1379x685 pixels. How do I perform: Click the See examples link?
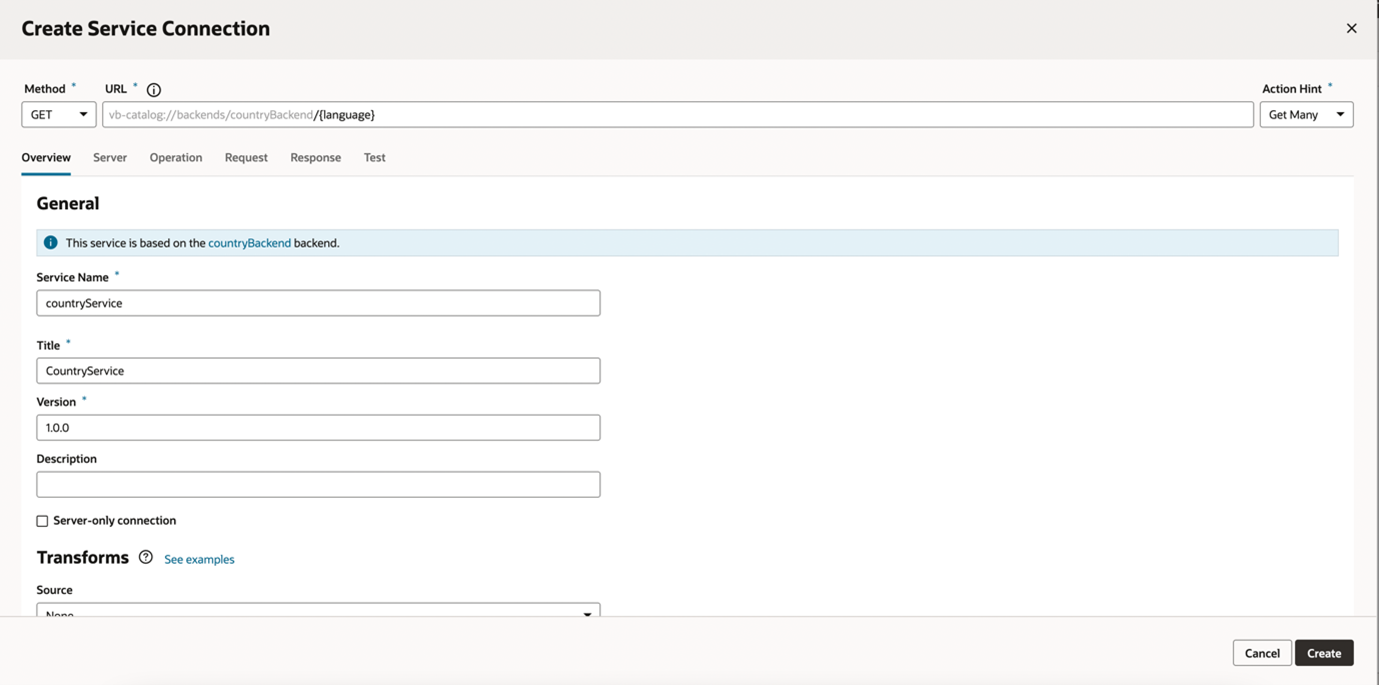198,559
